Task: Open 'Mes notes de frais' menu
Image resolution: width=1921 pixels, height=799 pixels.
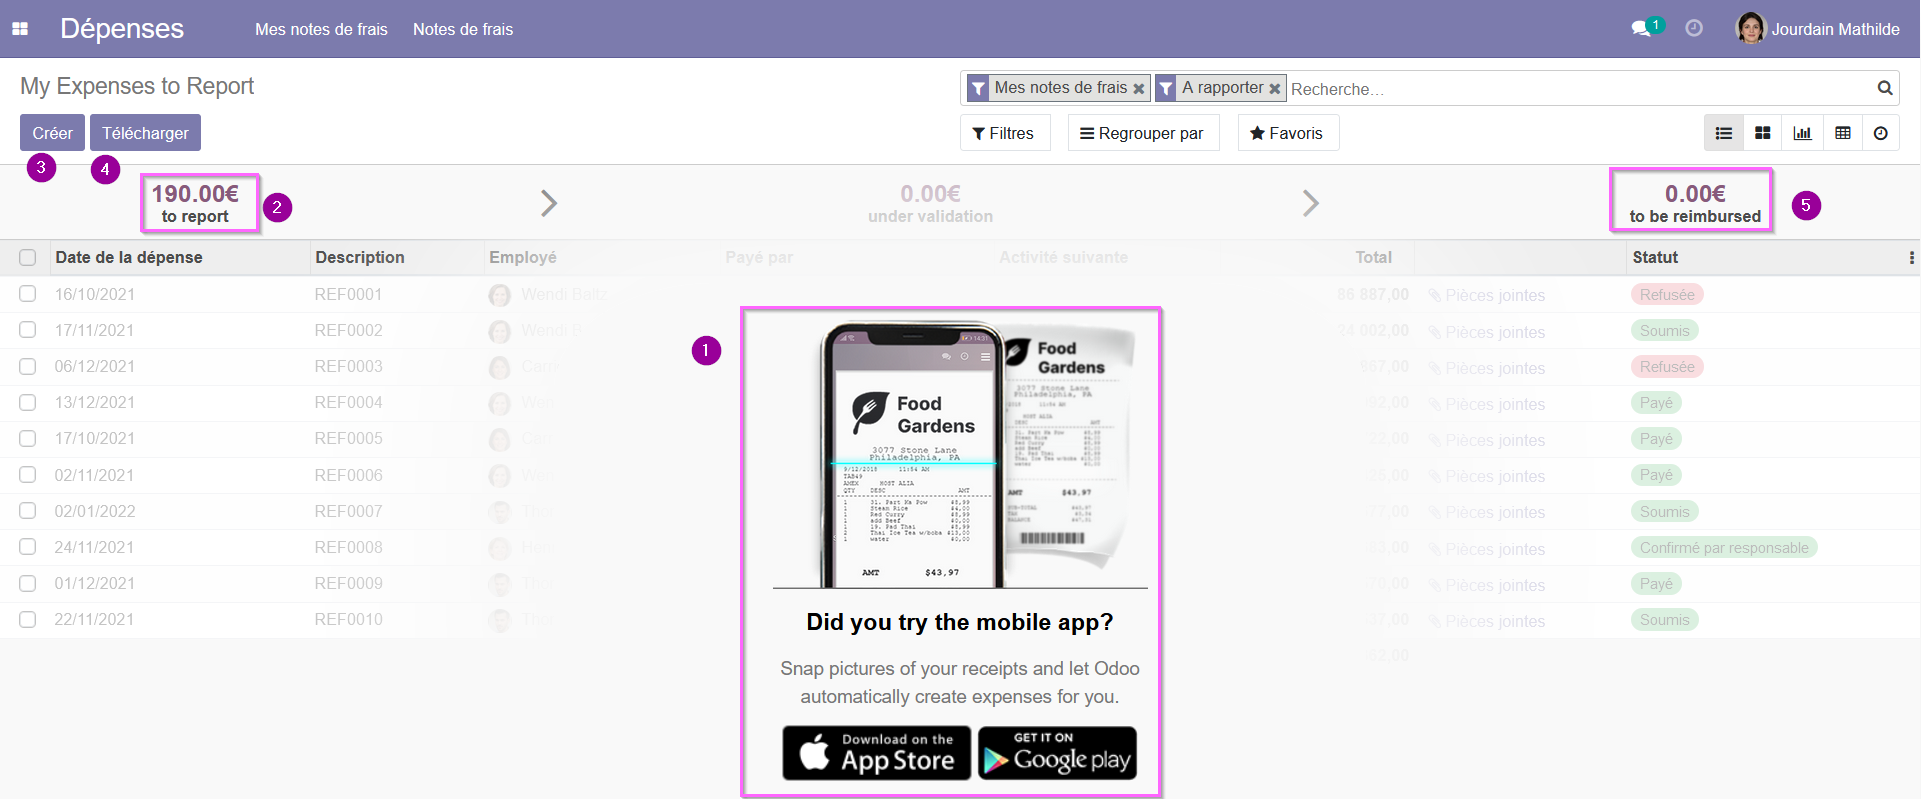Action: click(x=321, y=29)
